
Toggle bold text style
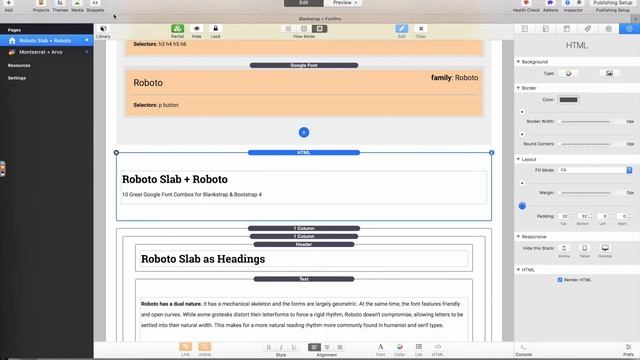click(x=269, y=347)
